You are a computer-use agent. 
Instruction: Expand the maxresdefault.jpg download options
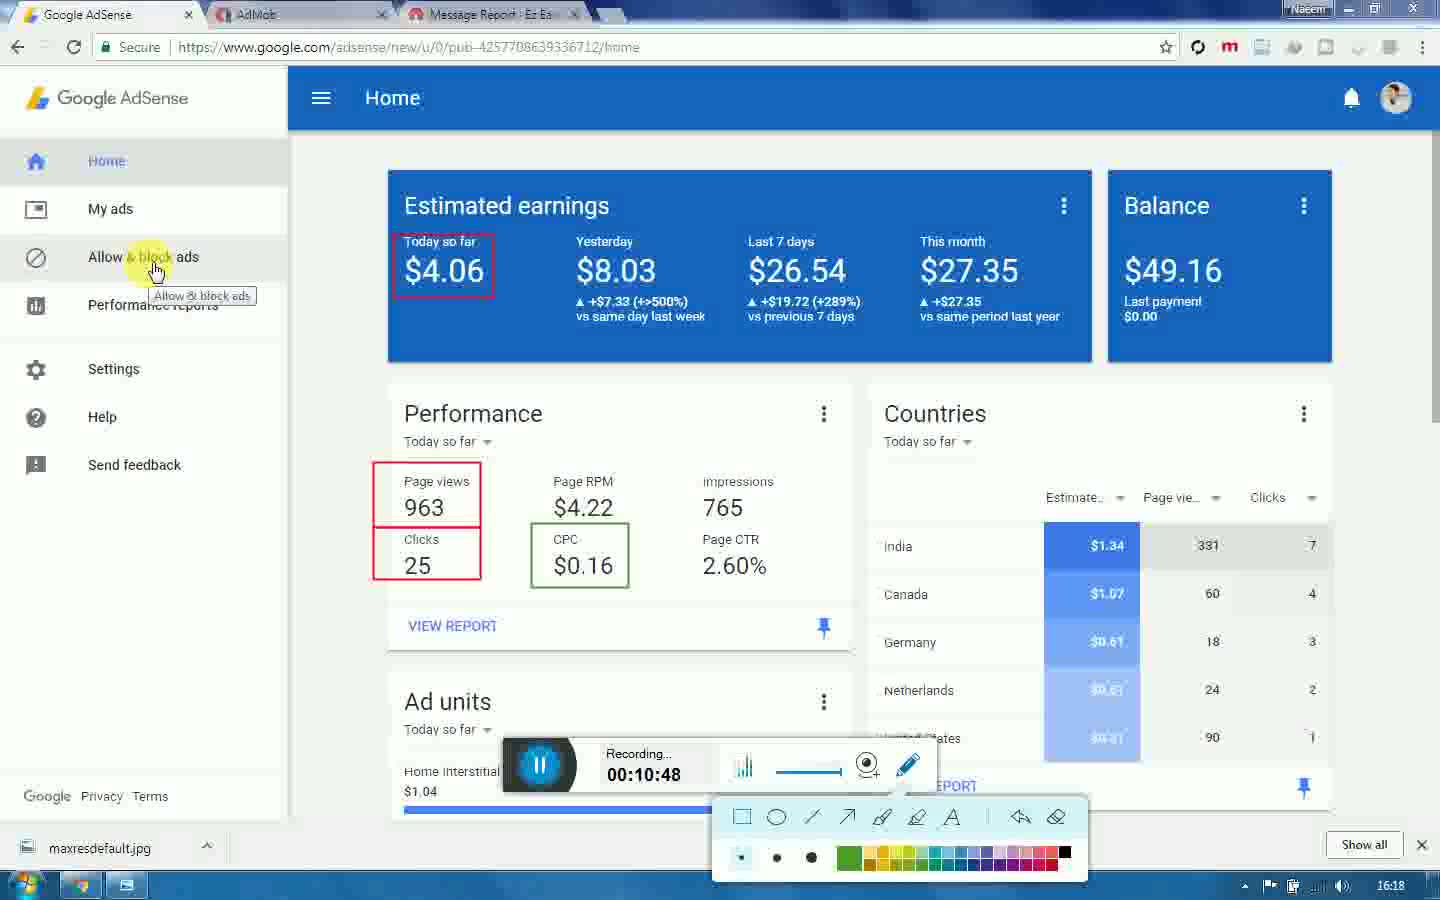207,846
